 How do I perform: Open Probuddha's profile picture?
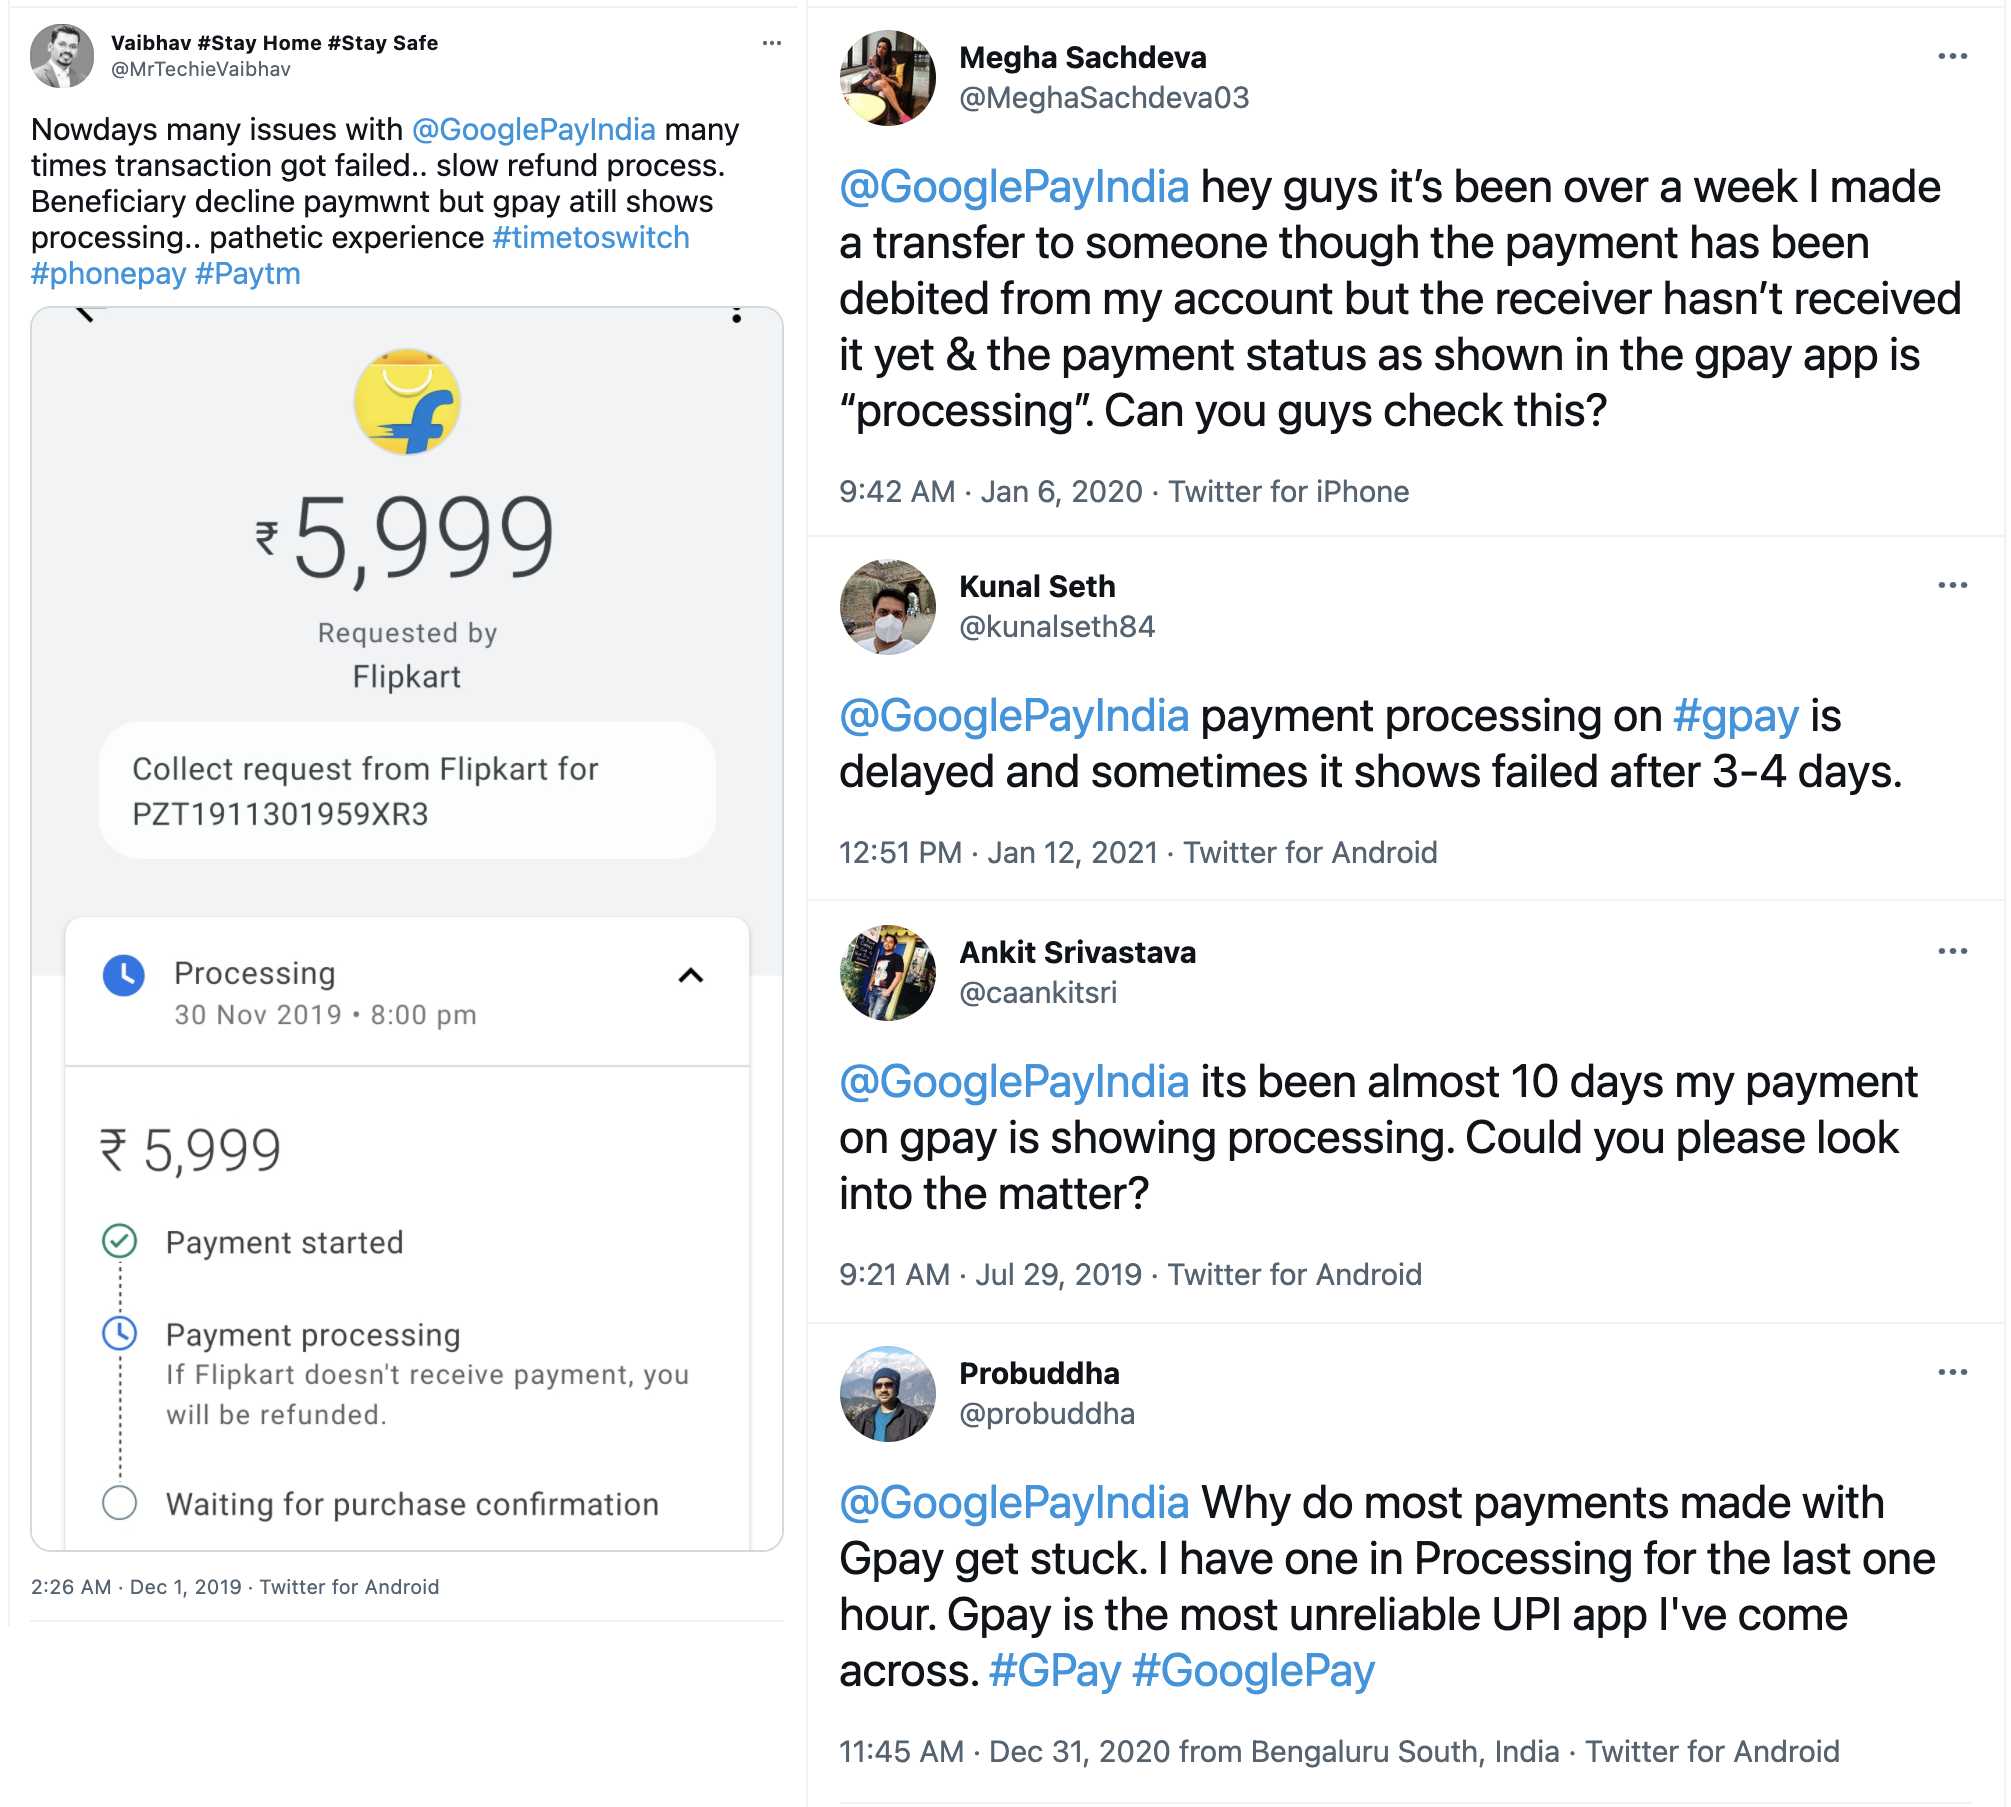click(887, 1393)
